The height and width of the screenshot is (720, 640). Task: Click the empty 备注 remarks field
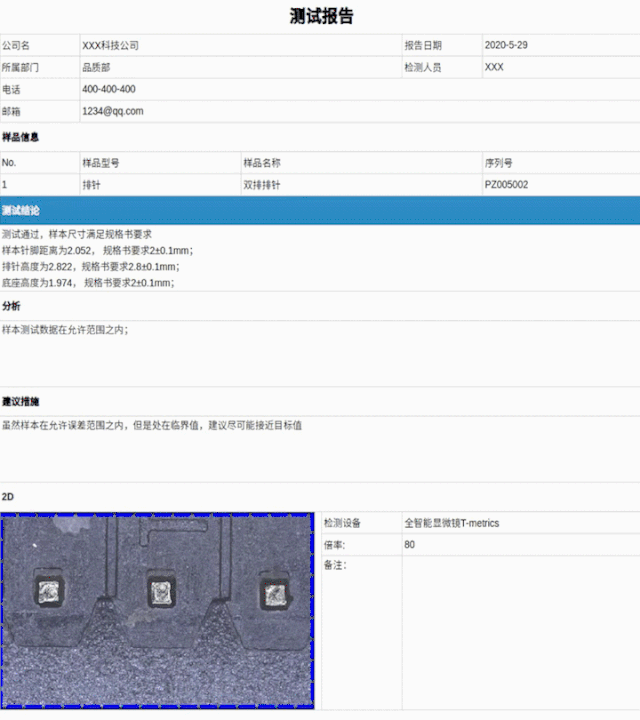pos(520,630)
